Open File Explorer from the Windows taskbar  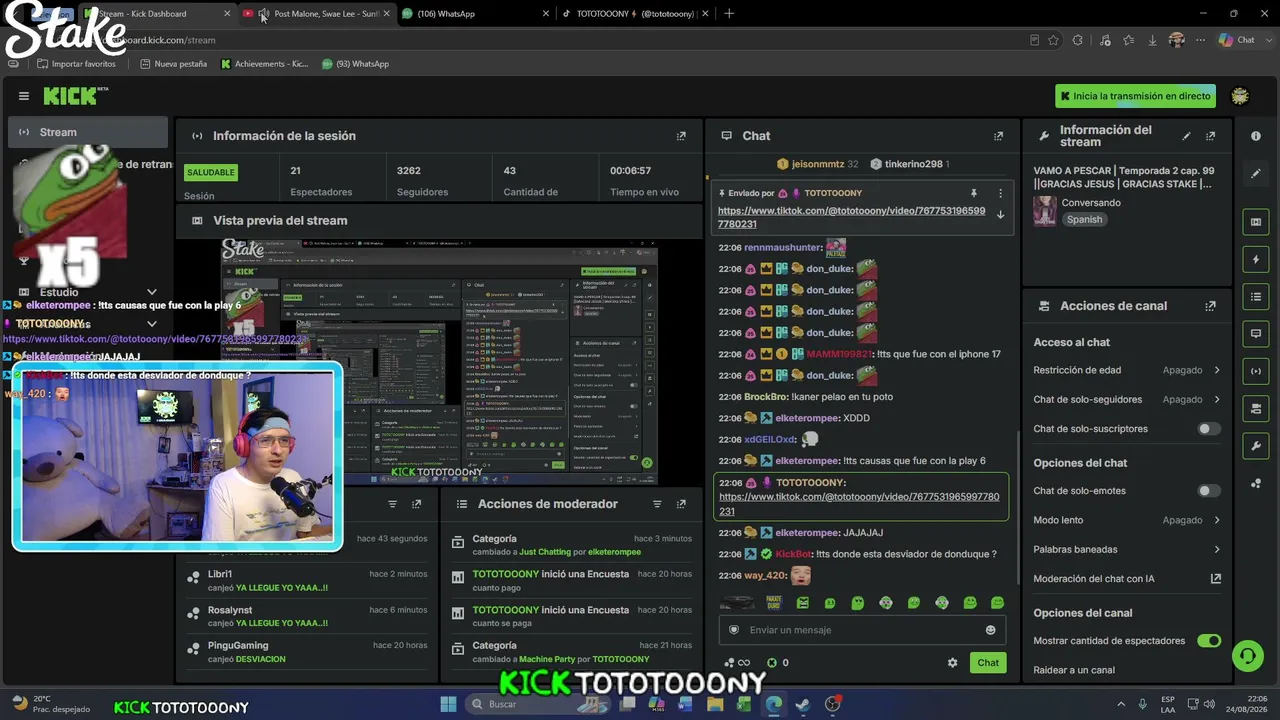pyautogui.click(x=715, y=704)
